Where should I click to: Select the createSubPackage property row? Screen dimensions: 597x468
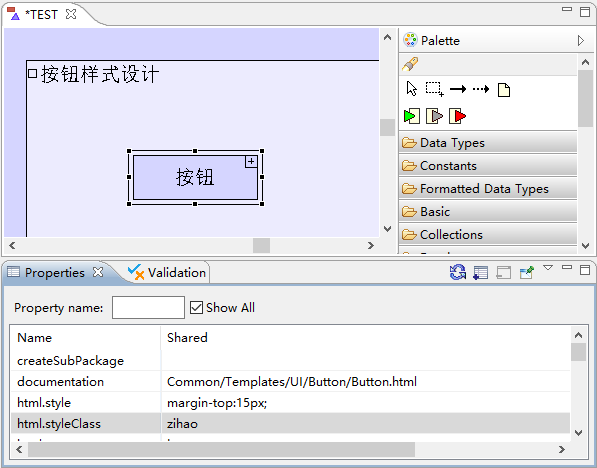tap(291, 361)
